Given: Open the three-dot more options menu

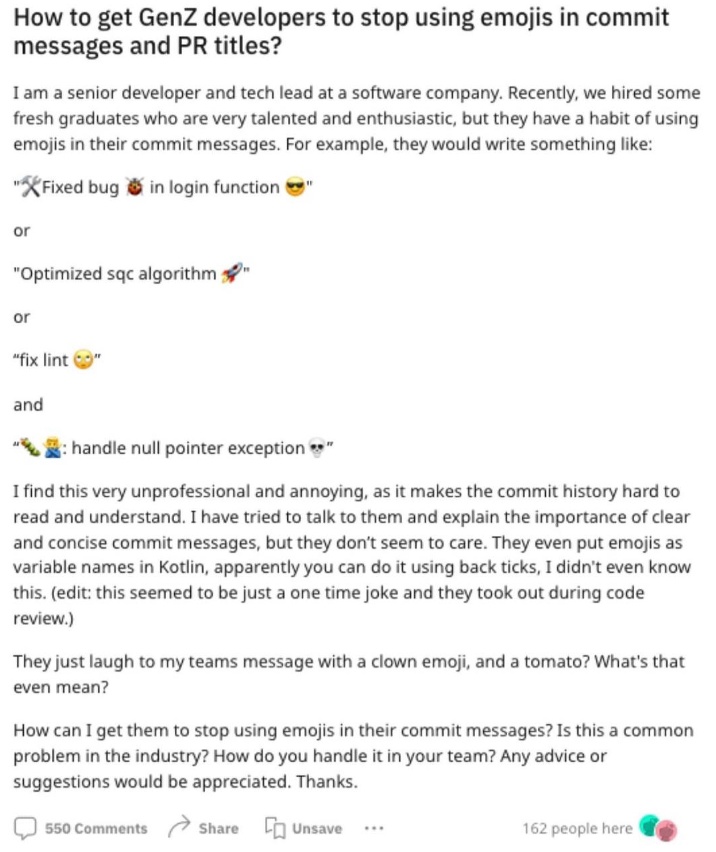Looking at the screenshot, I should pyautogui.click(x=373, y=828).
